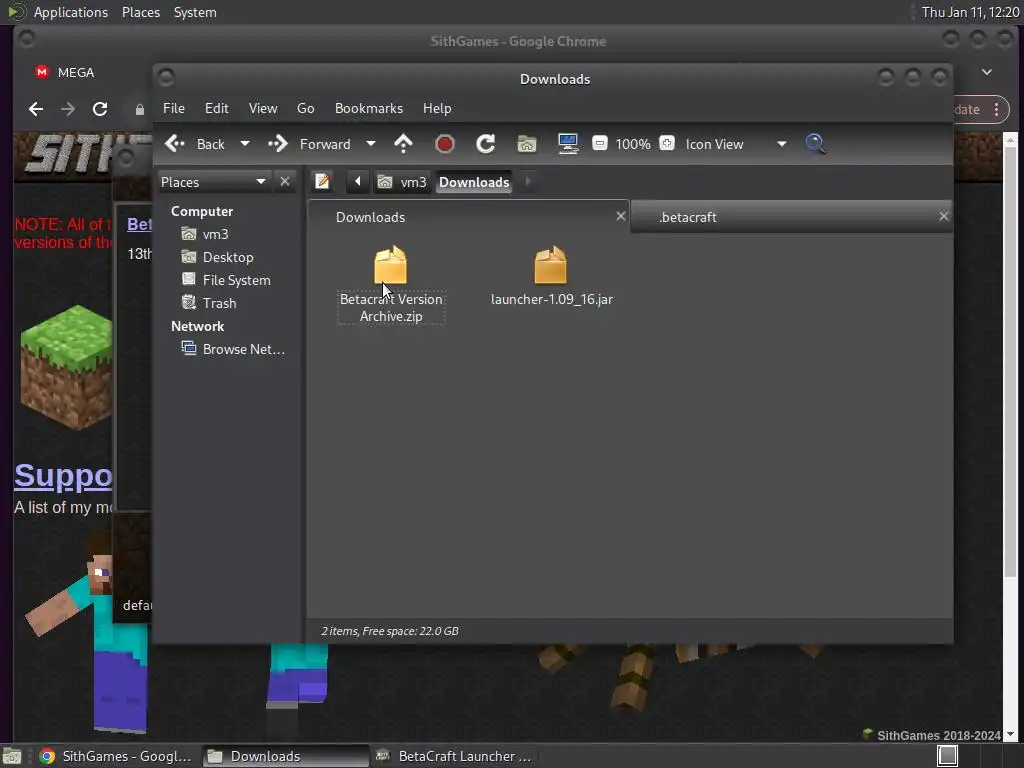Click Chrome's site info padlock icon
This screenshot has height=768, width=1024.
pos(139,110)
